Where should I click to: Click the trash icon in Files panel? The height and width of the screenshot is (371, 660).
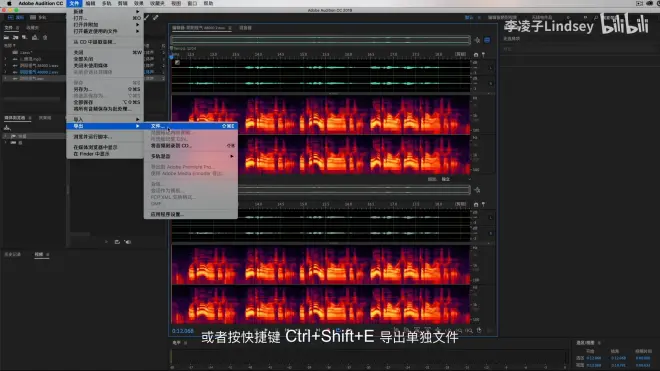45,37
